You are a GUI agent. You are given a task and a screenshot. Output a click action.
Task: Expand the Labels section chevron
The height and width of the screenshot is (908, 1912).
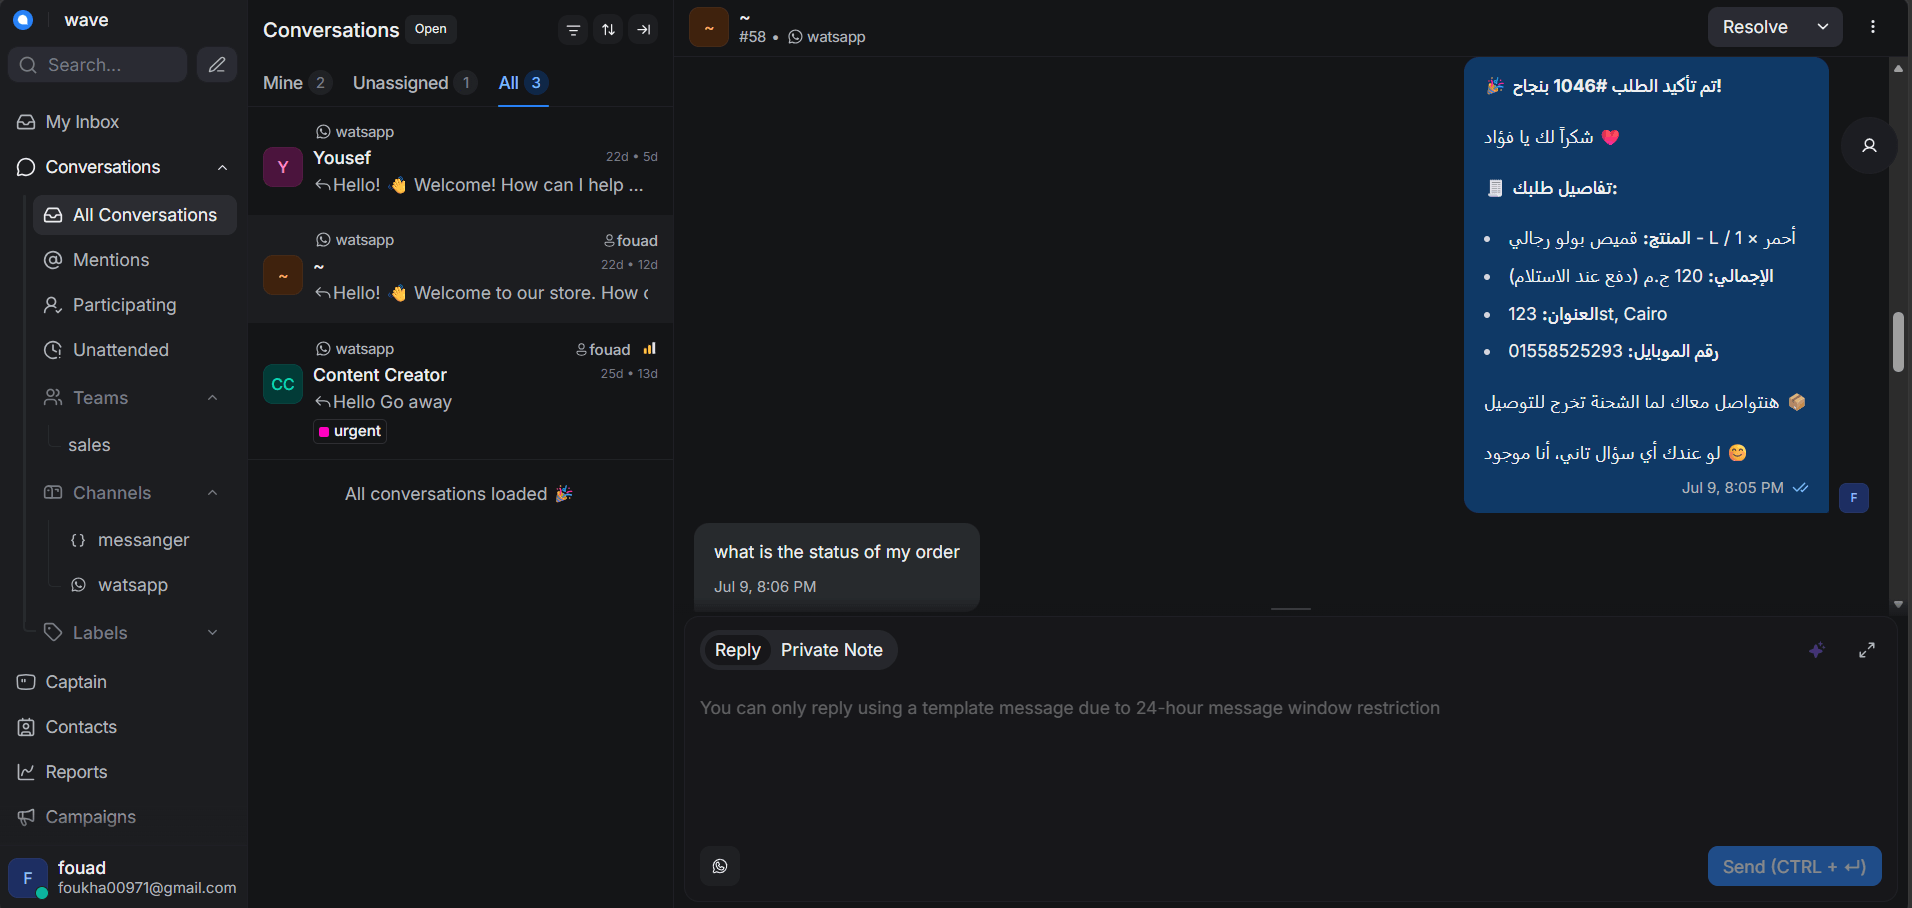coord(212,633)
